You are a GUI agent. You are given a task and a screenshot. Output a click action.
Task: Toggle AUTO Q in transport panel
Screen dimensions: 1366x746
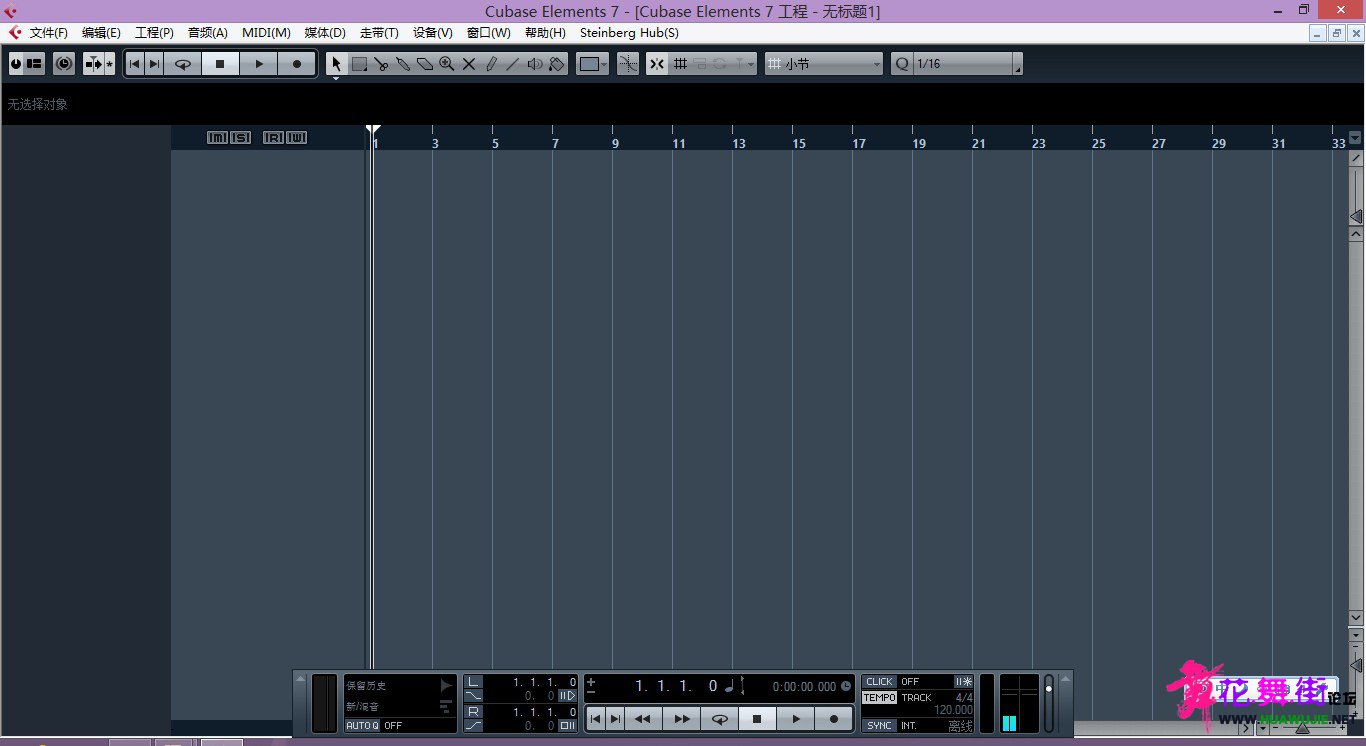coord(362,726)
